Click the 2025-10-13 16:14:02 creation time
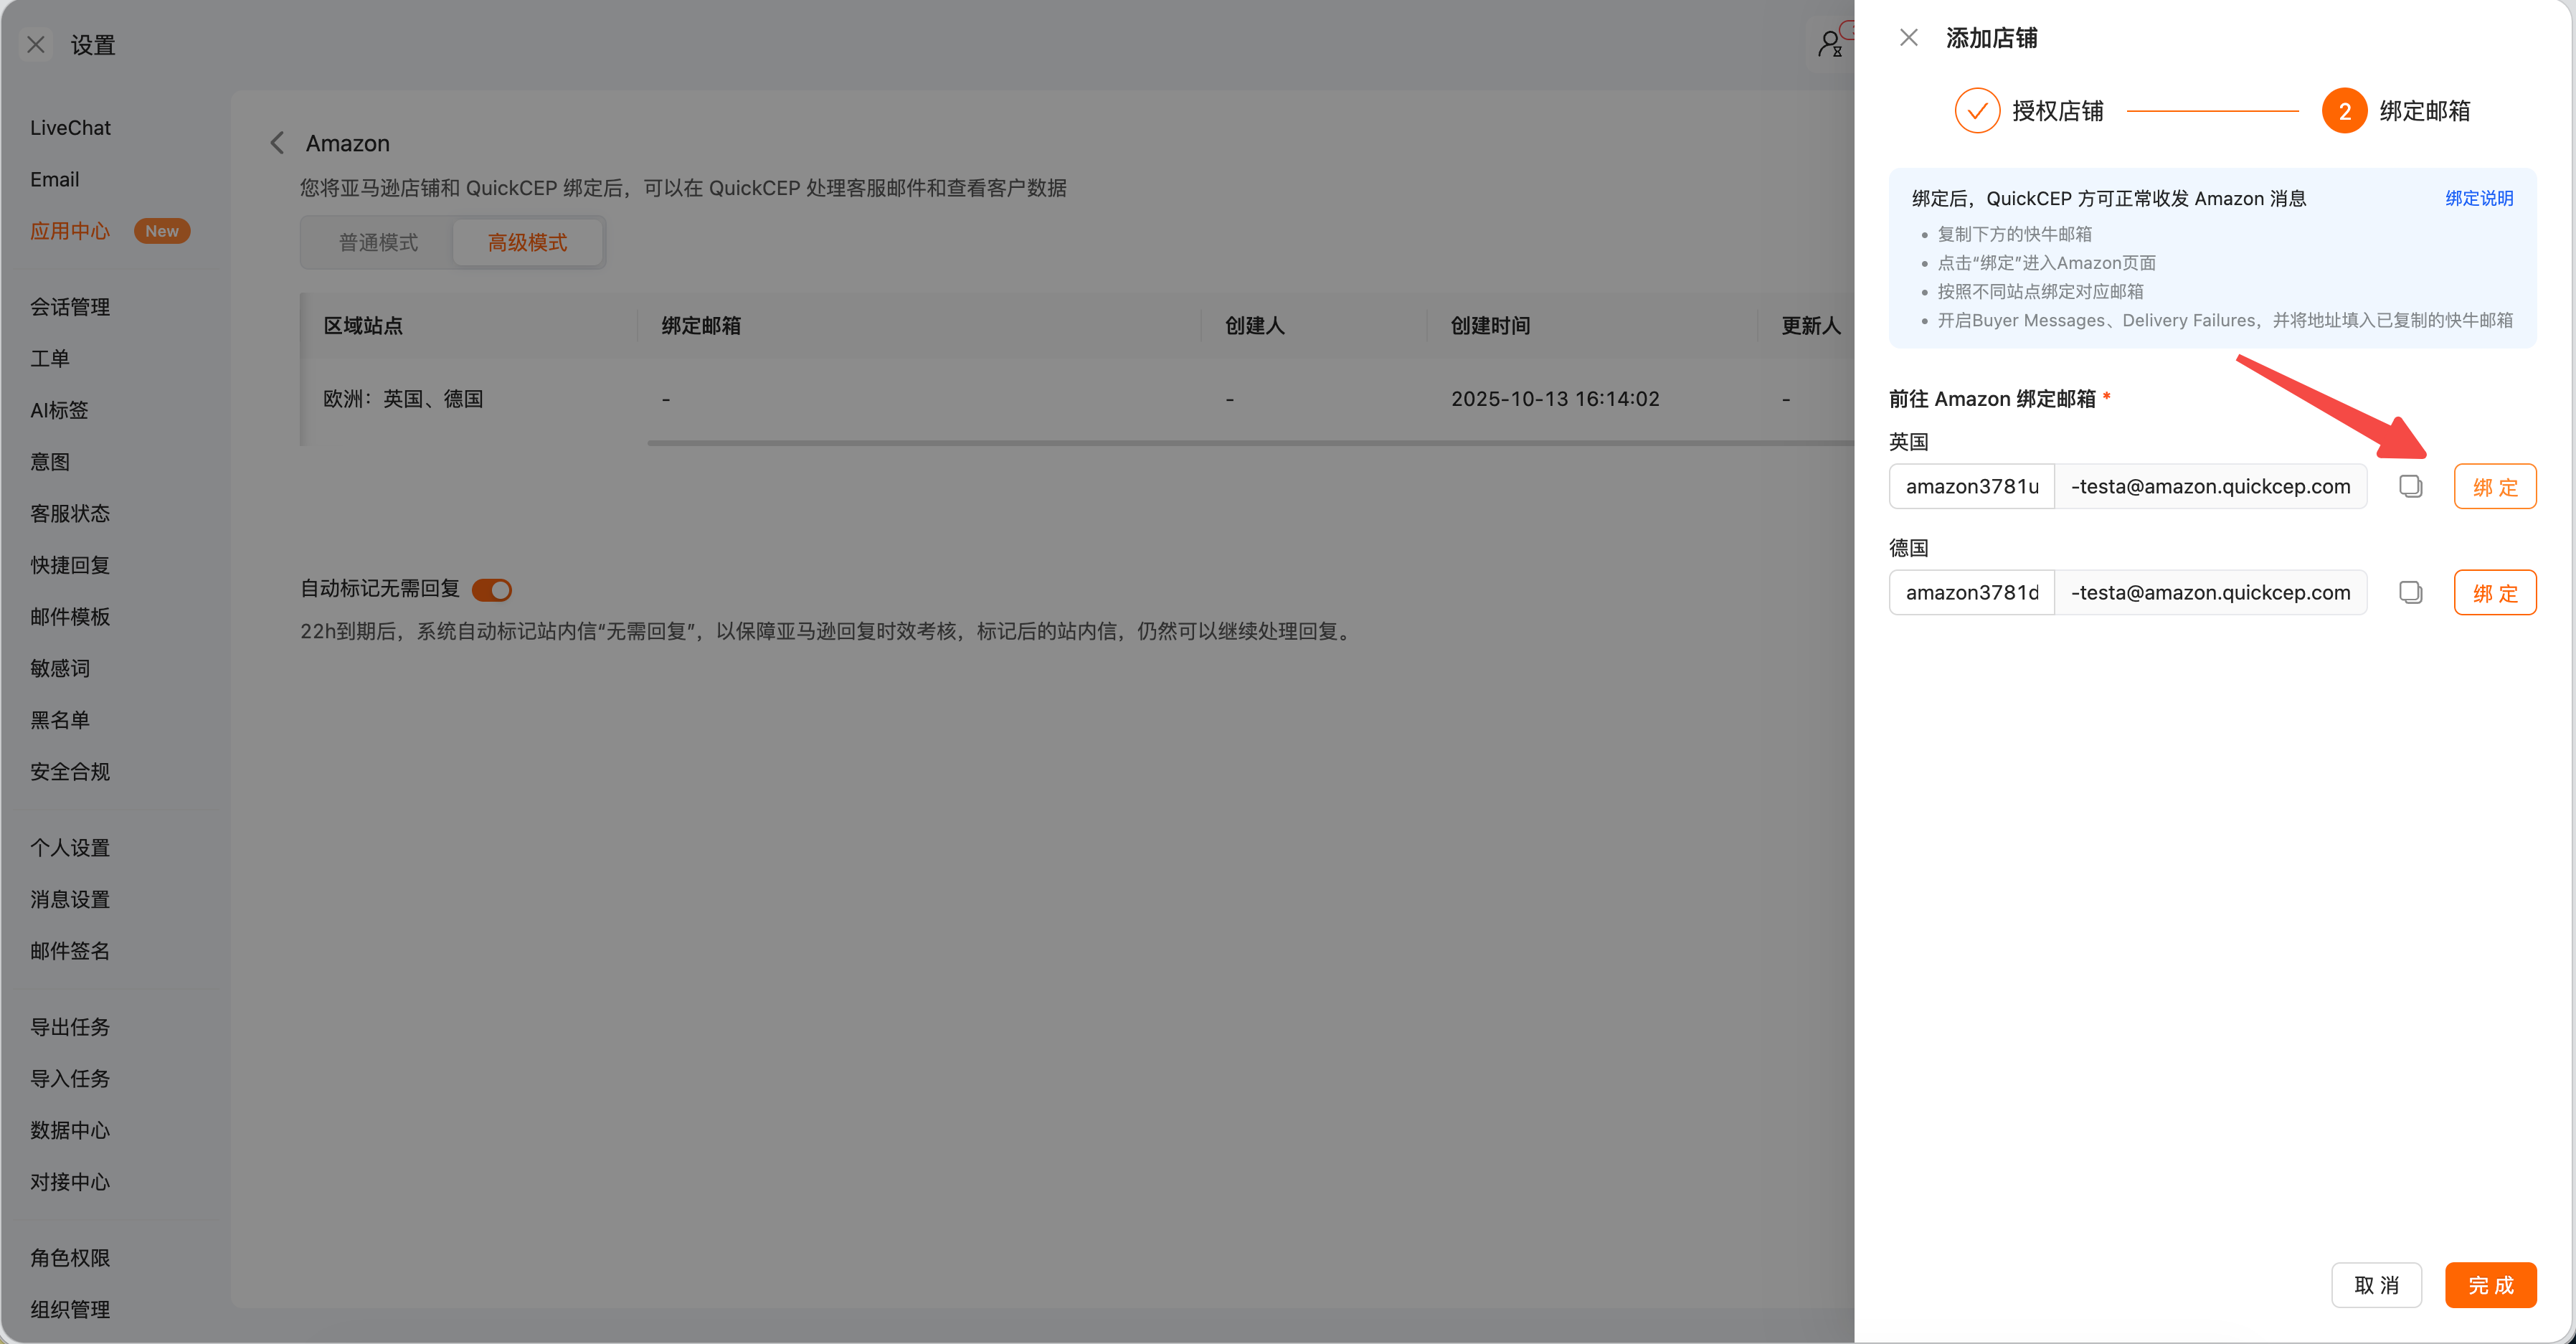 point(1555,399)
